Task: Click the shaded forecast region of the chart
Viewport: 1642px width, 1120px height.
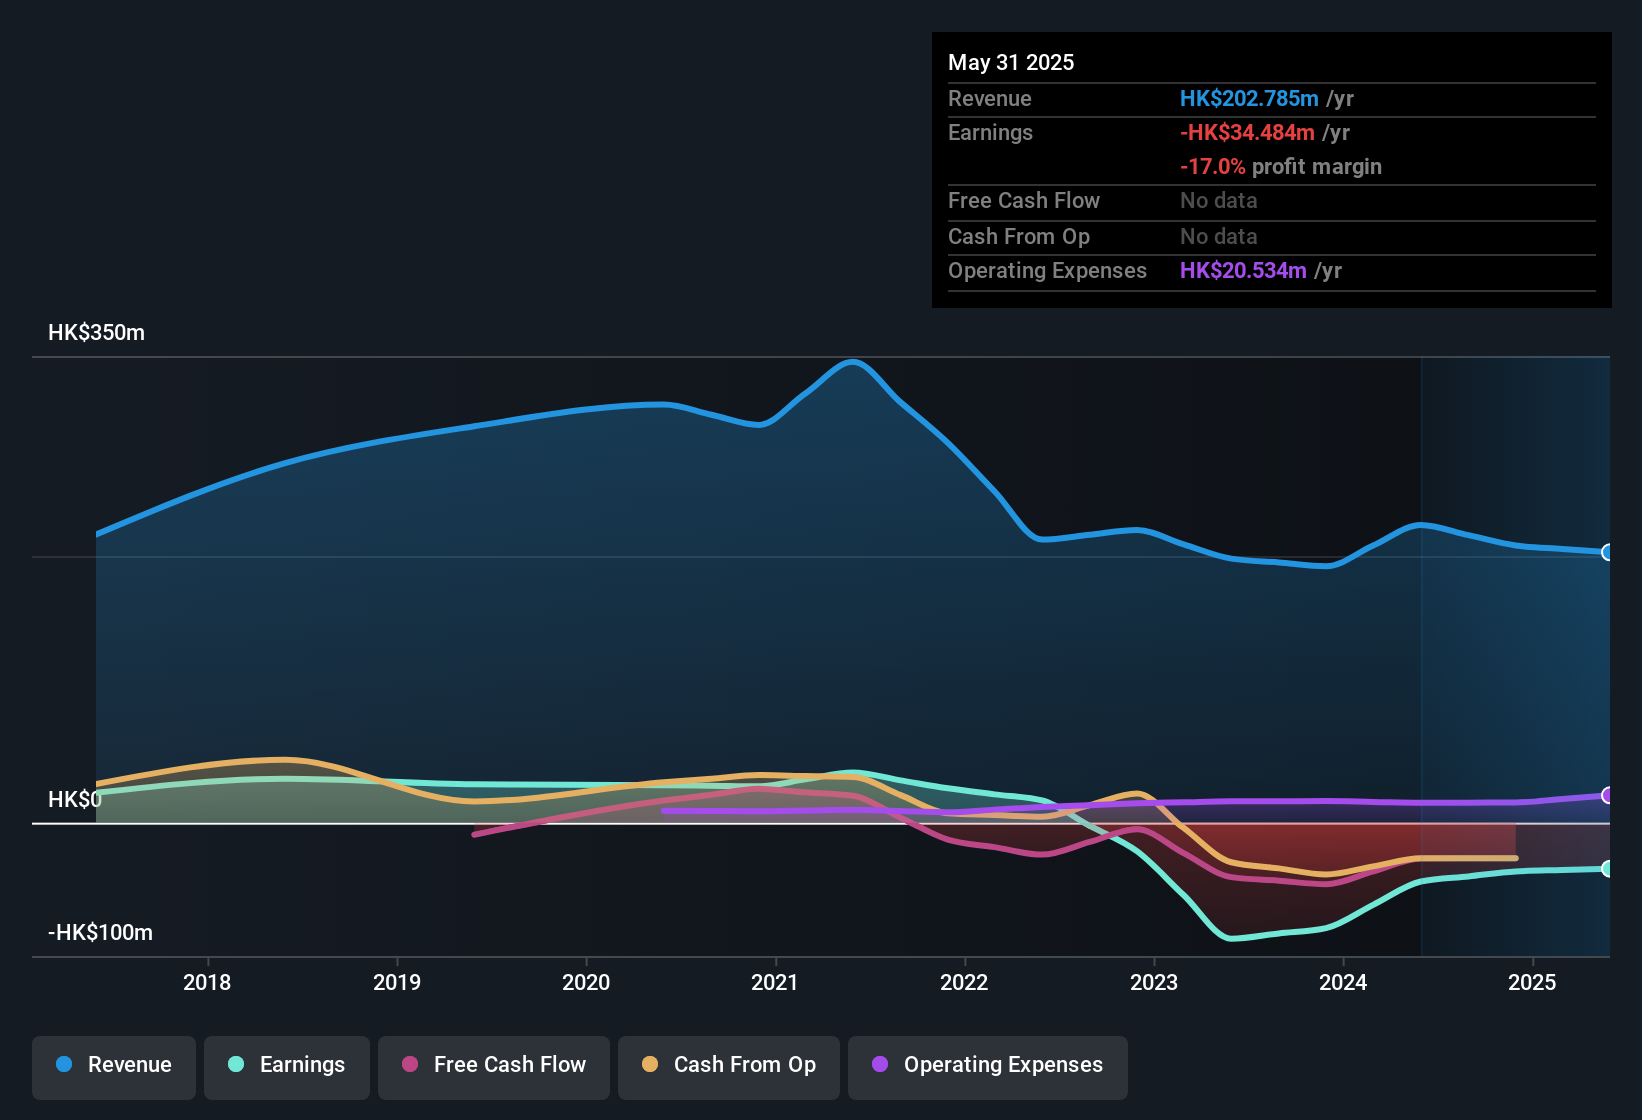Action: point(1515,650)
